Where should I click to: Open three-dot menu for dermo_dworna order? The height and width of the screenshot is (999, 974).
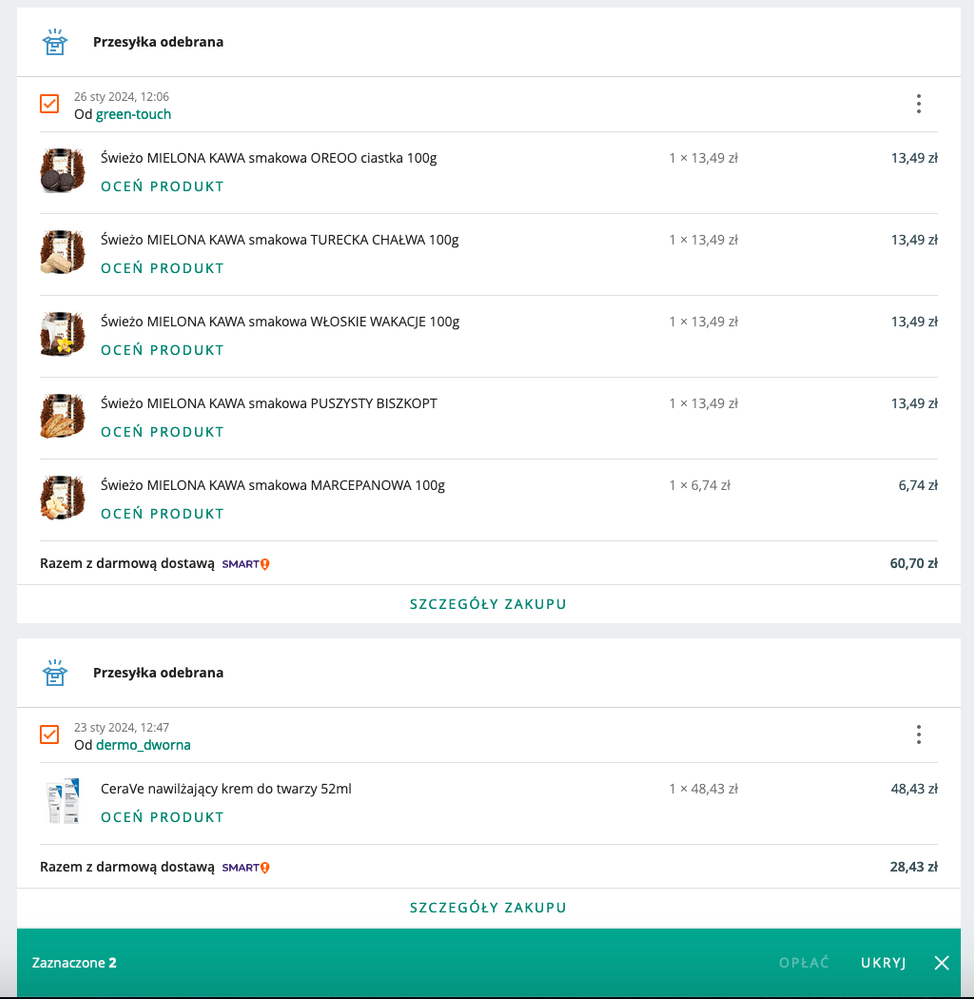[918, 735]
